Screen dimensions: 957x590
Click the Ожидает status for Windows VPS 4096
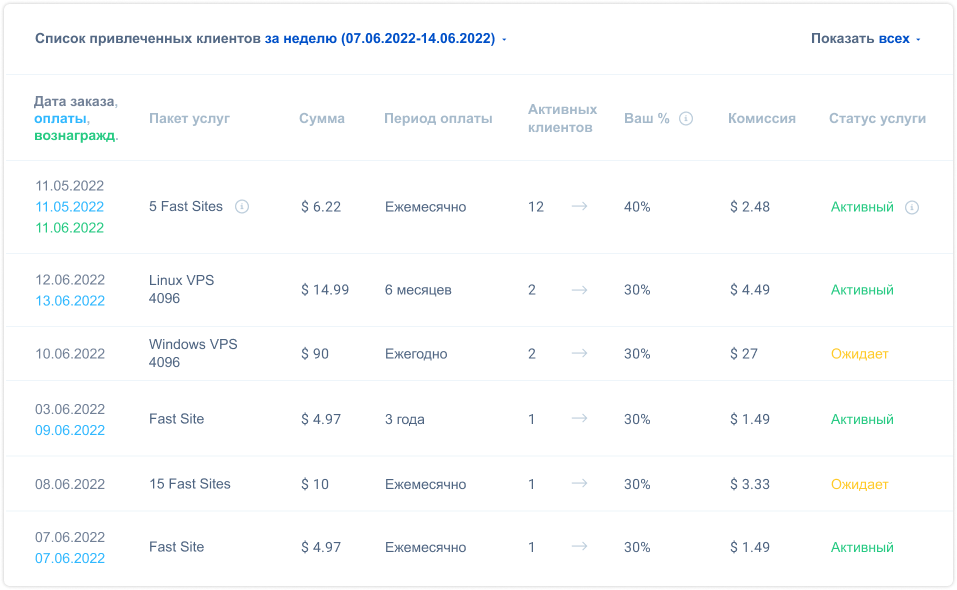point(859,354)
